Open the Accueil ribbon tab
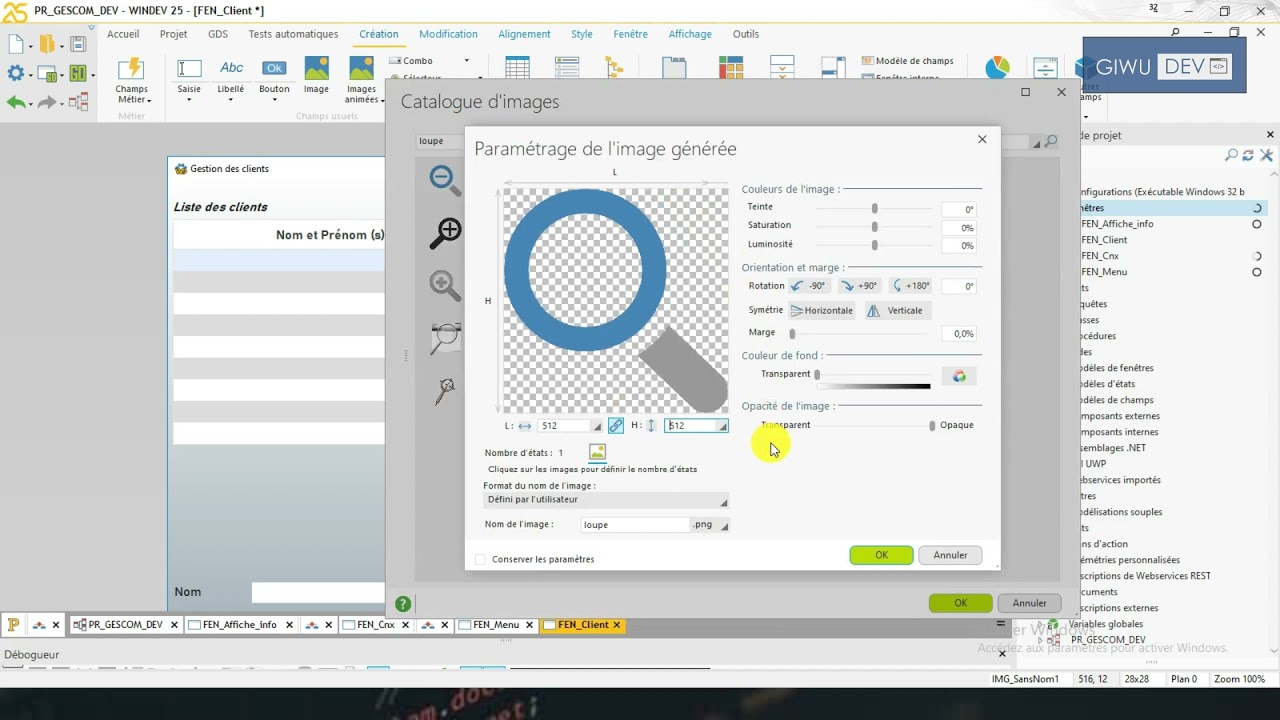 click(x=123, y=34)
